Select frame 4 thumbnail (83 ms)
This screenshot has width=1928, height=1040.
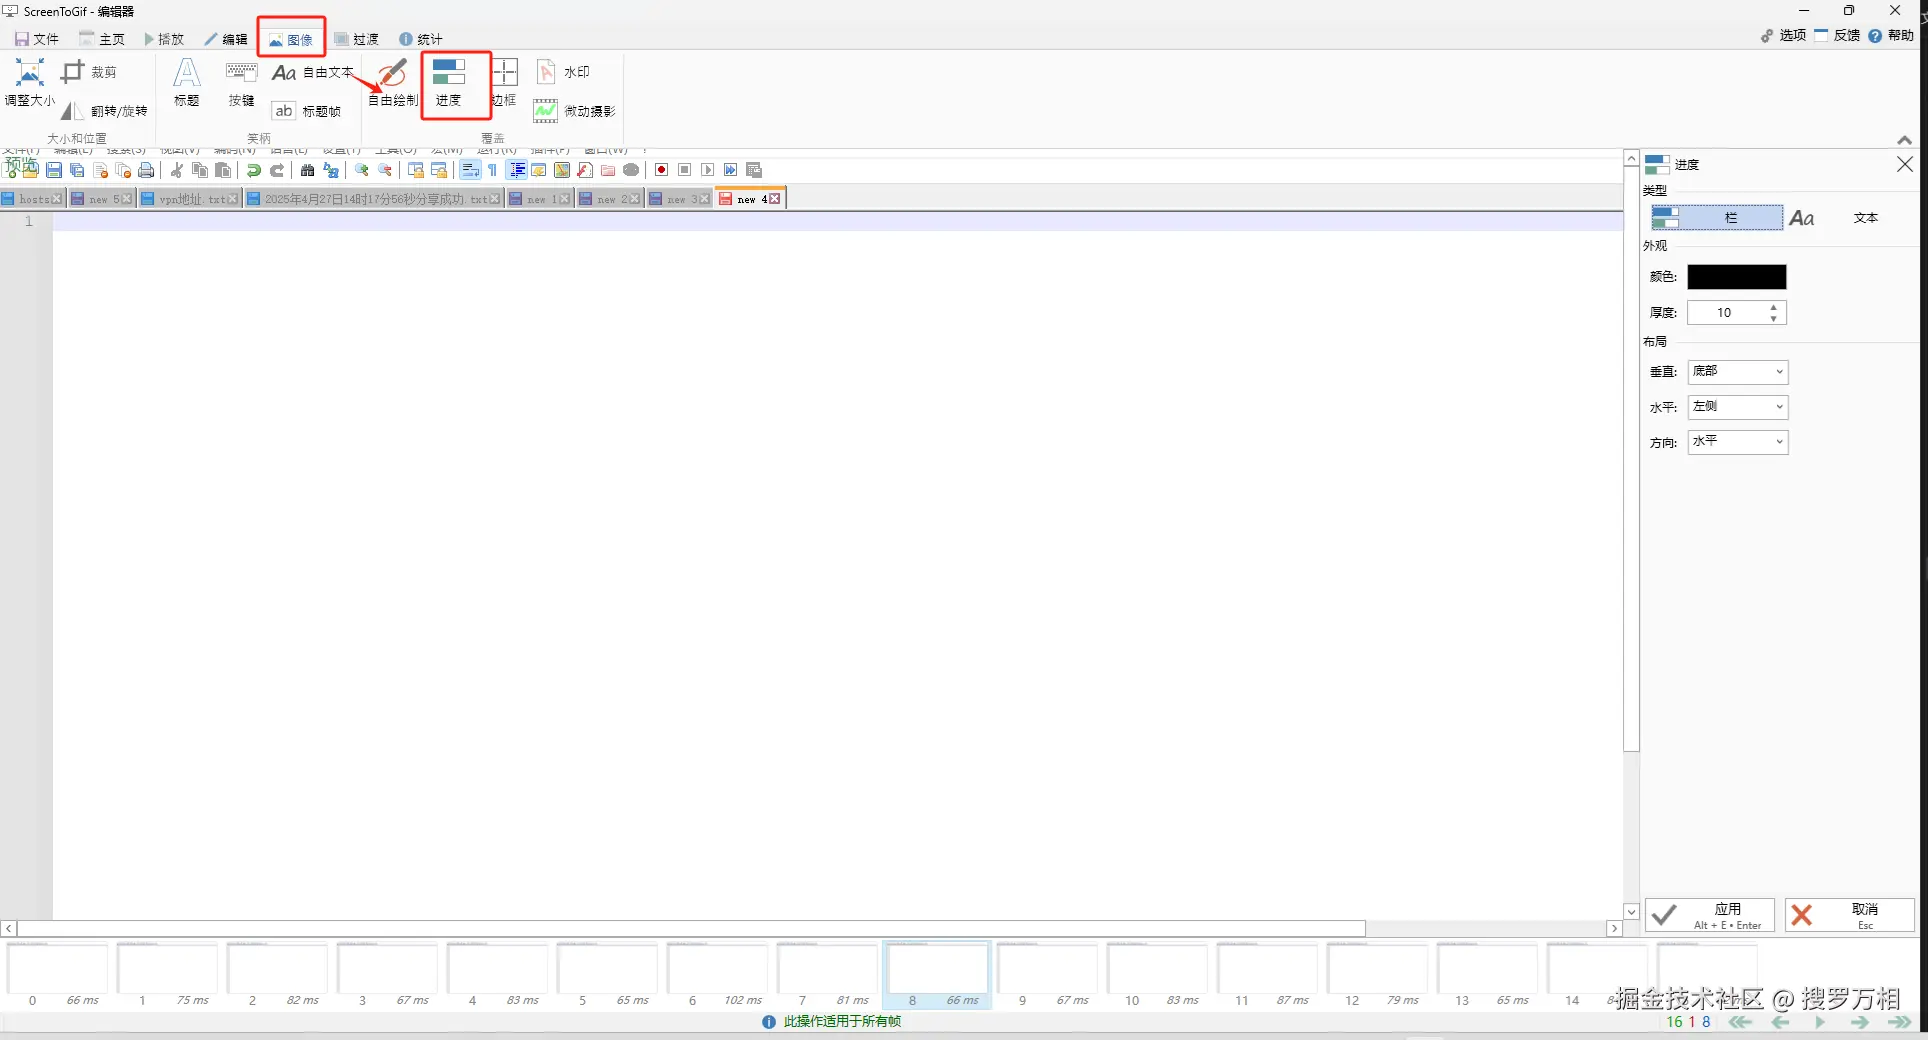tap(498, 975)
